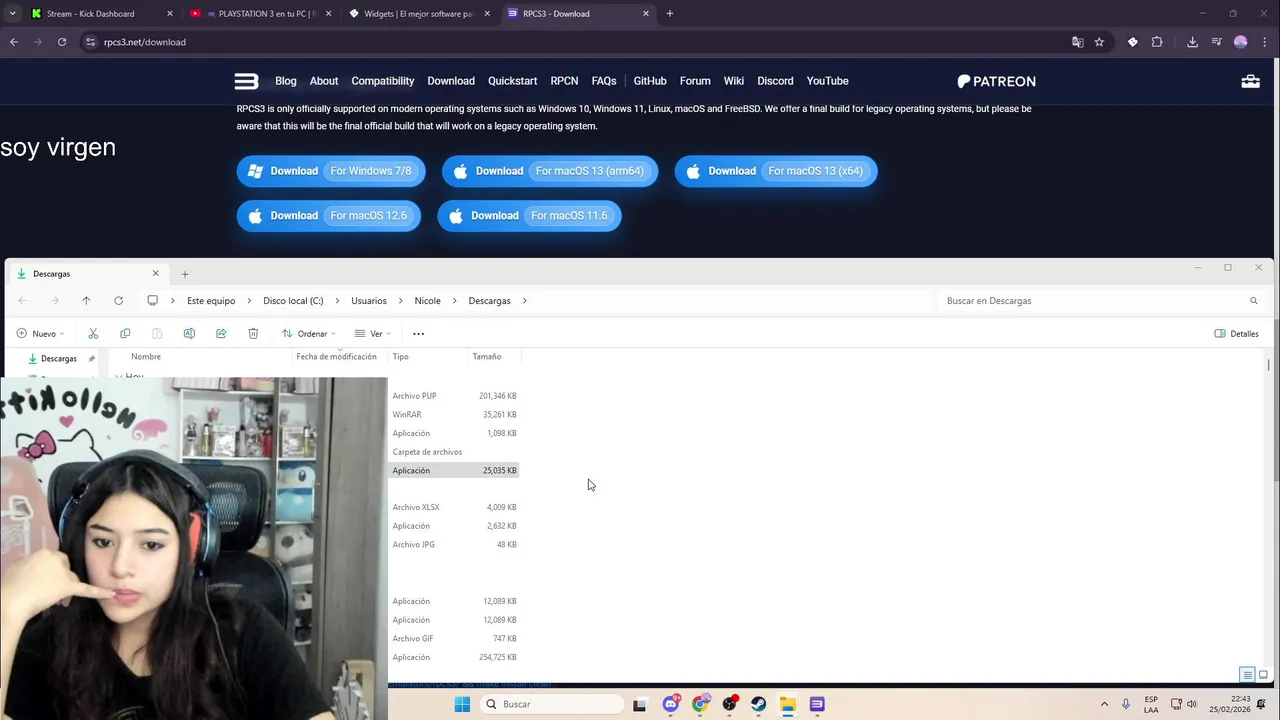The height and width of the screenshot is (720, 1280).
Task: Download RPCS3 for macOS 12.6
Action: tap(329, 215)
